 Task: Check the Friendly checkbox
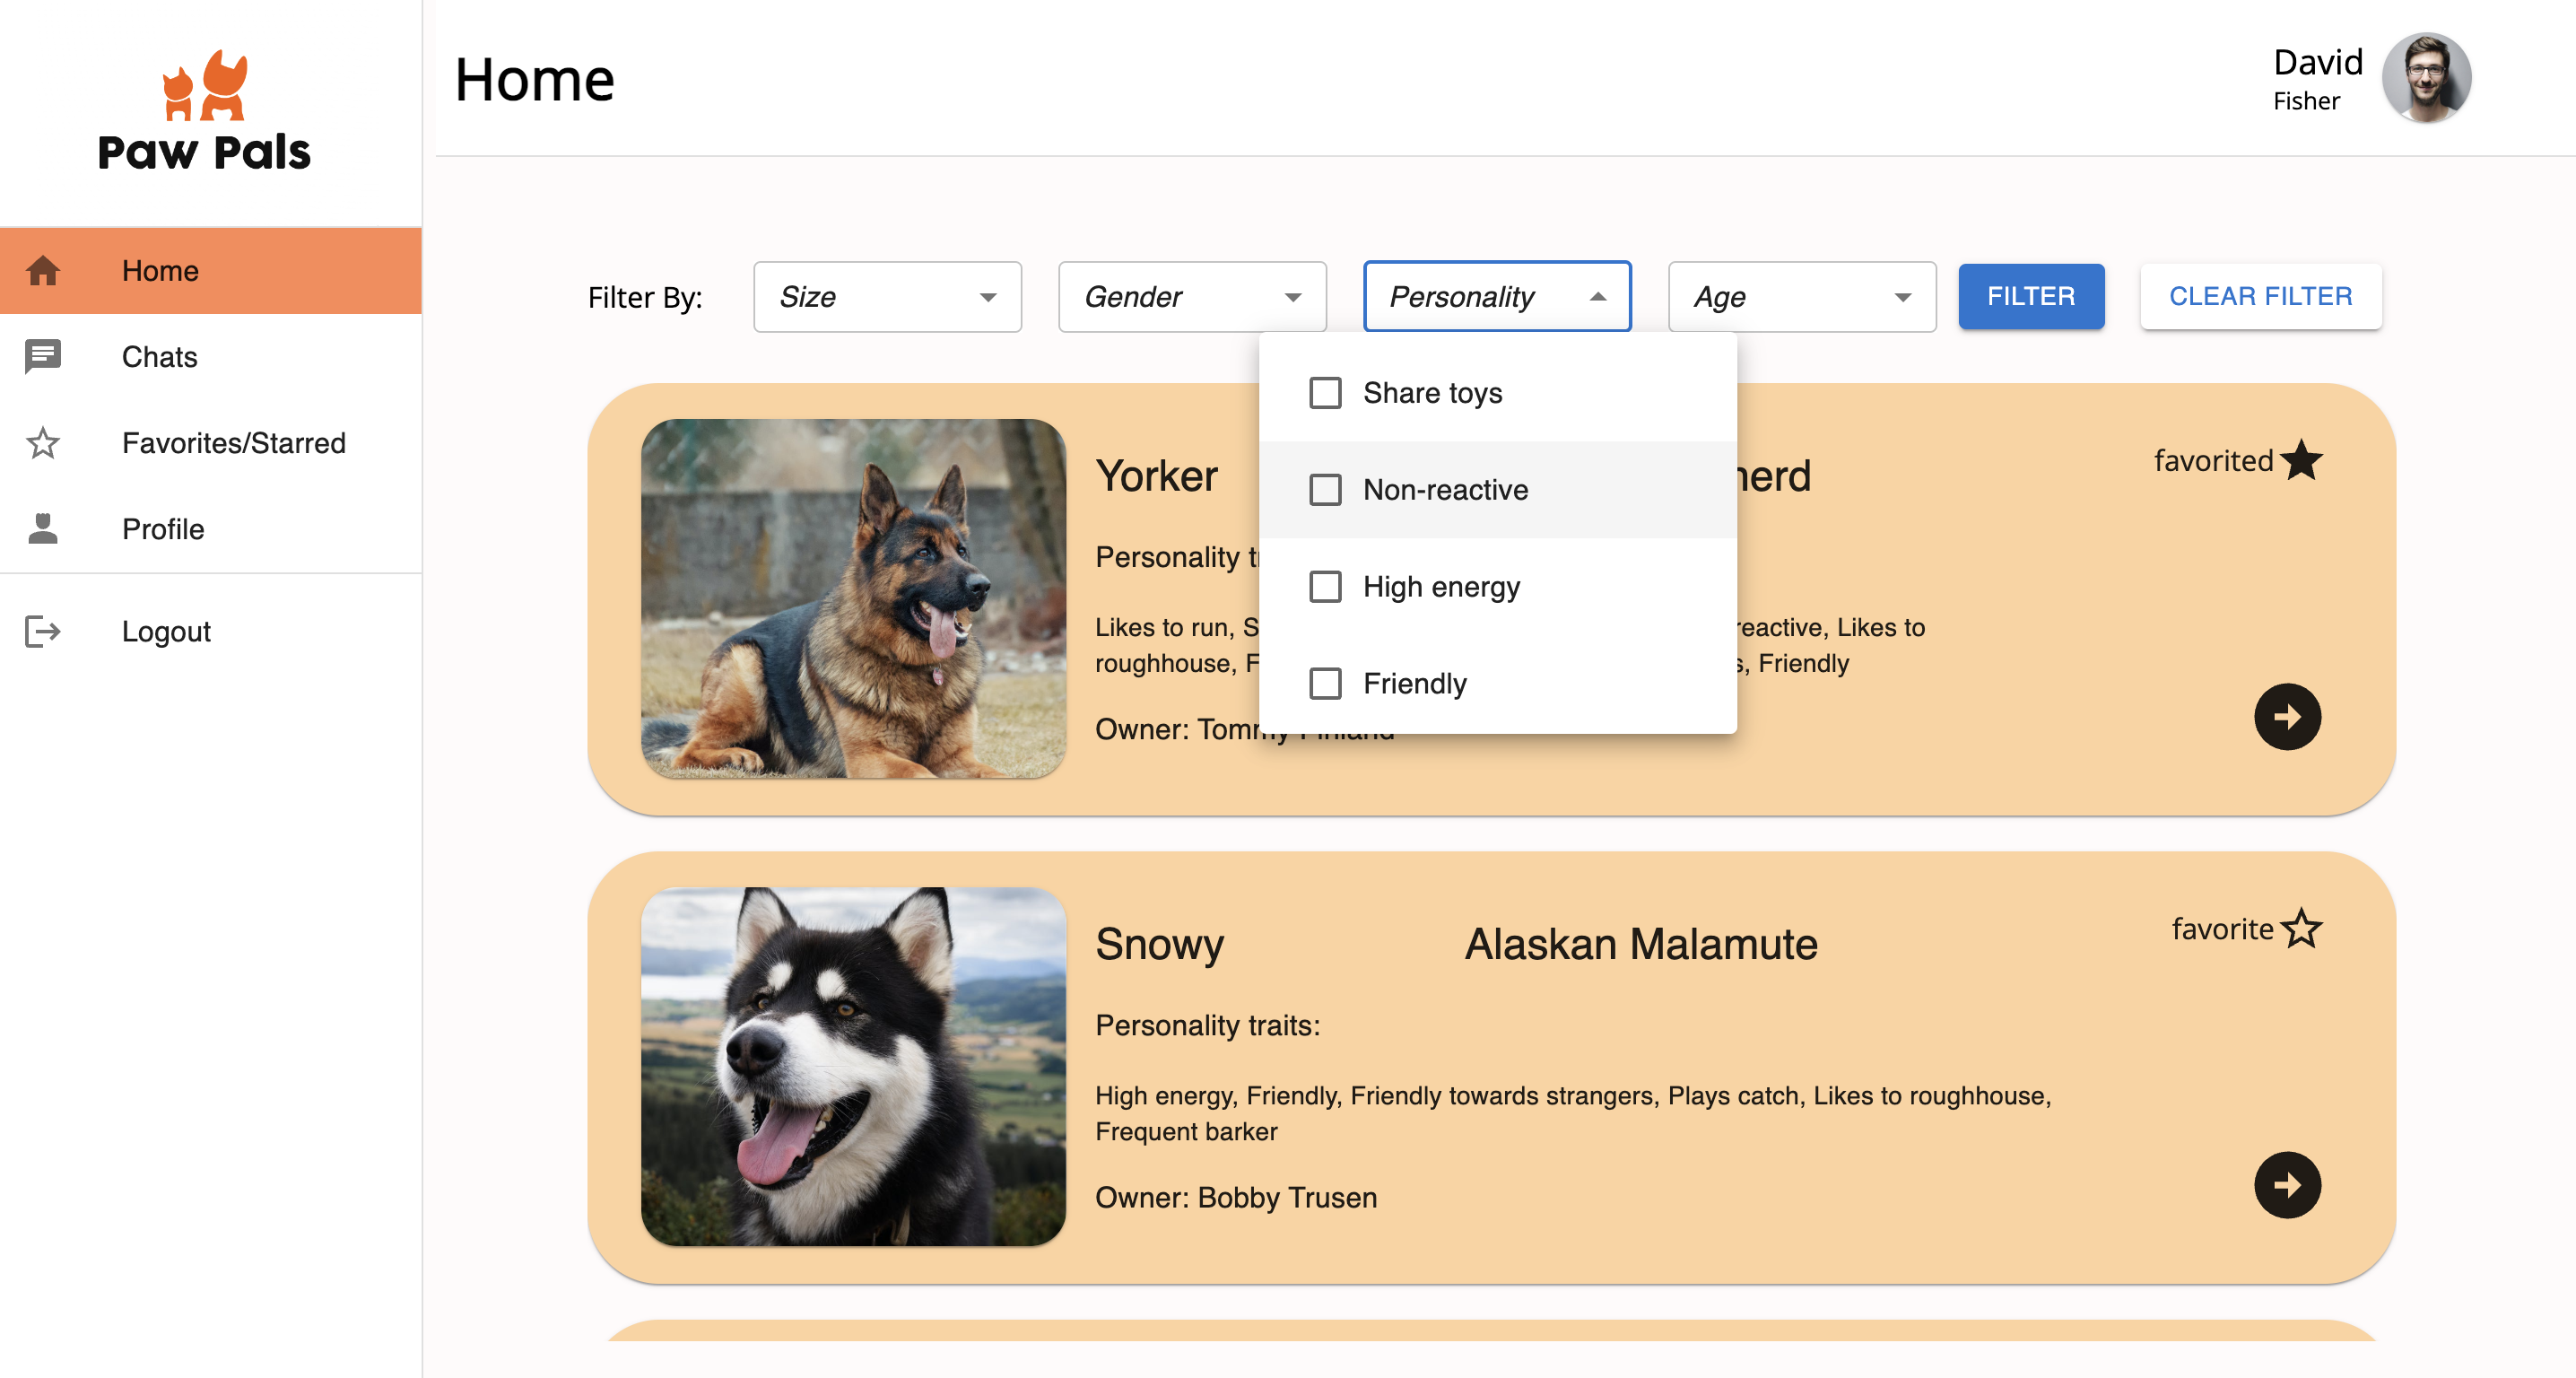pos(1325,684)
